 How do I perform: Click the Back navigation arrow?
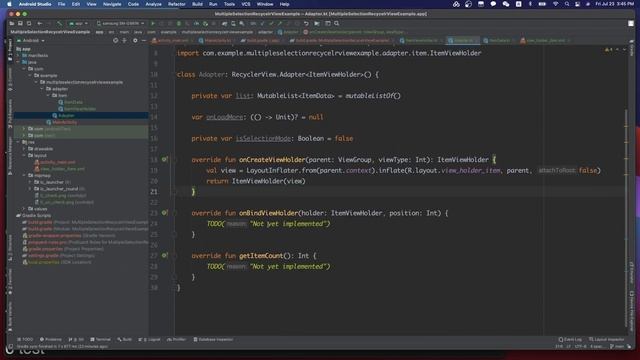pos(40,24)
